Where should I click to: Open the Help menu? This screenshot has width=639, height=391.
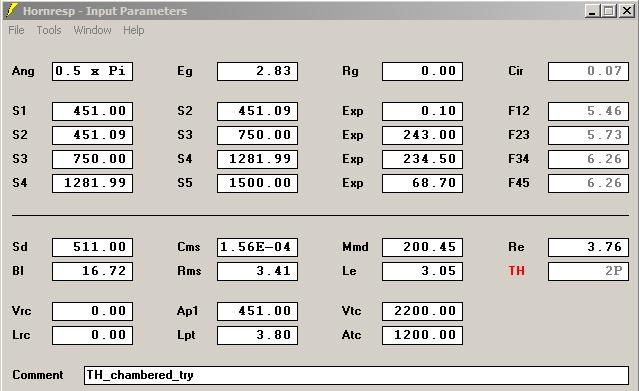(x=134, y=30)
